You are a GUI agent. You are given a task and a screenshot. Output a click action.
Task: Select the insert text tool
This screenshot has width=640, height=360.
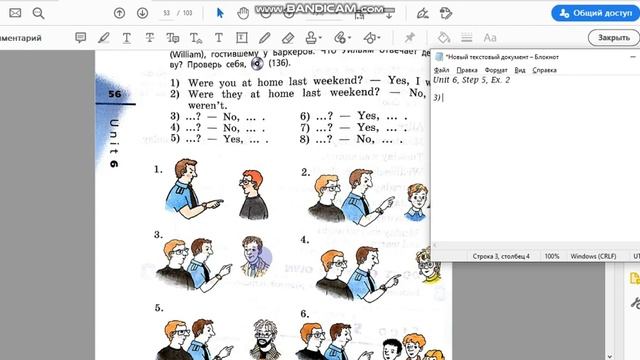pos(196,38)
